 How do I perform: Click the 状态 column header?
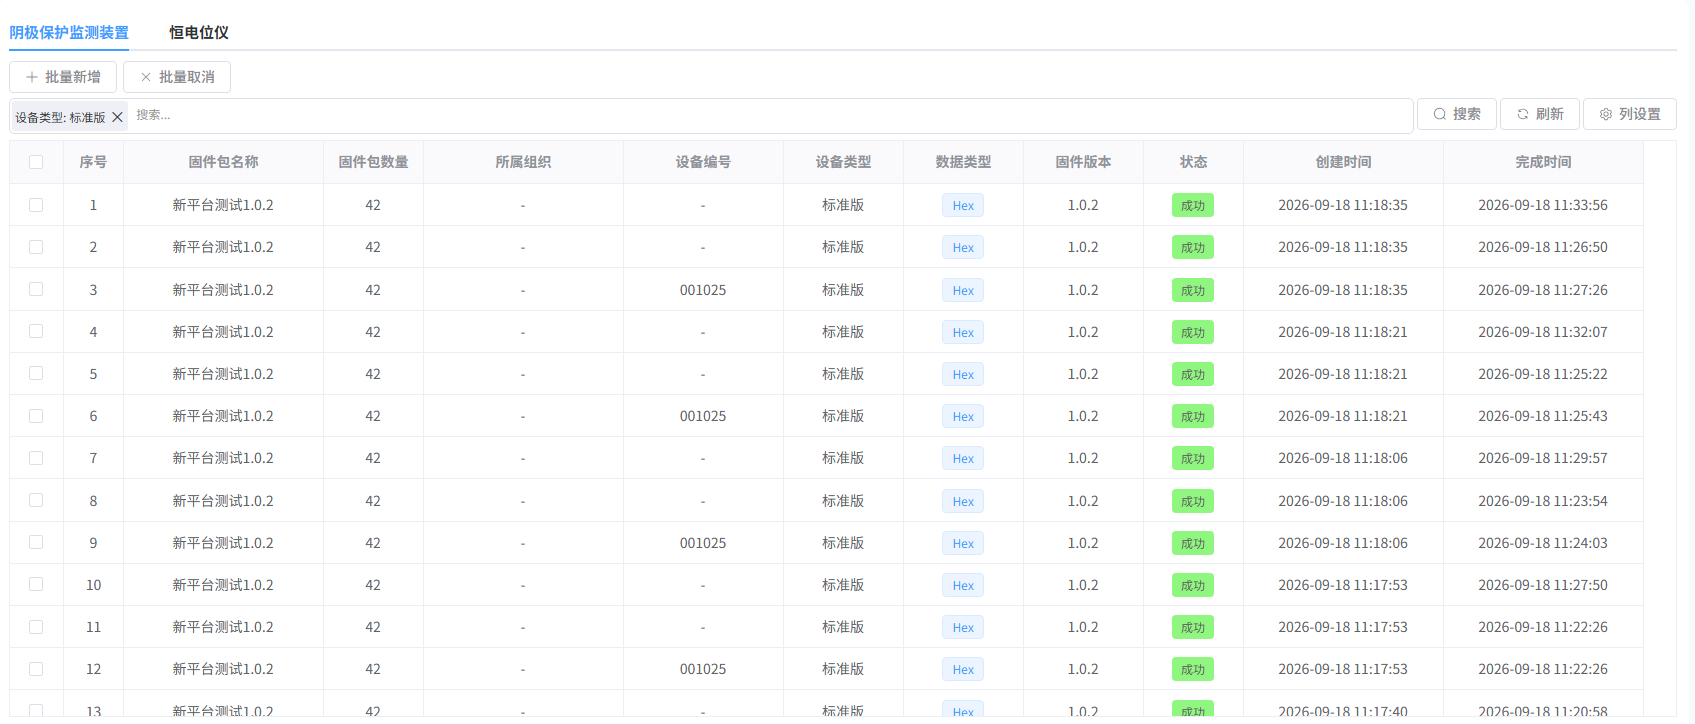click(1193, 162)
